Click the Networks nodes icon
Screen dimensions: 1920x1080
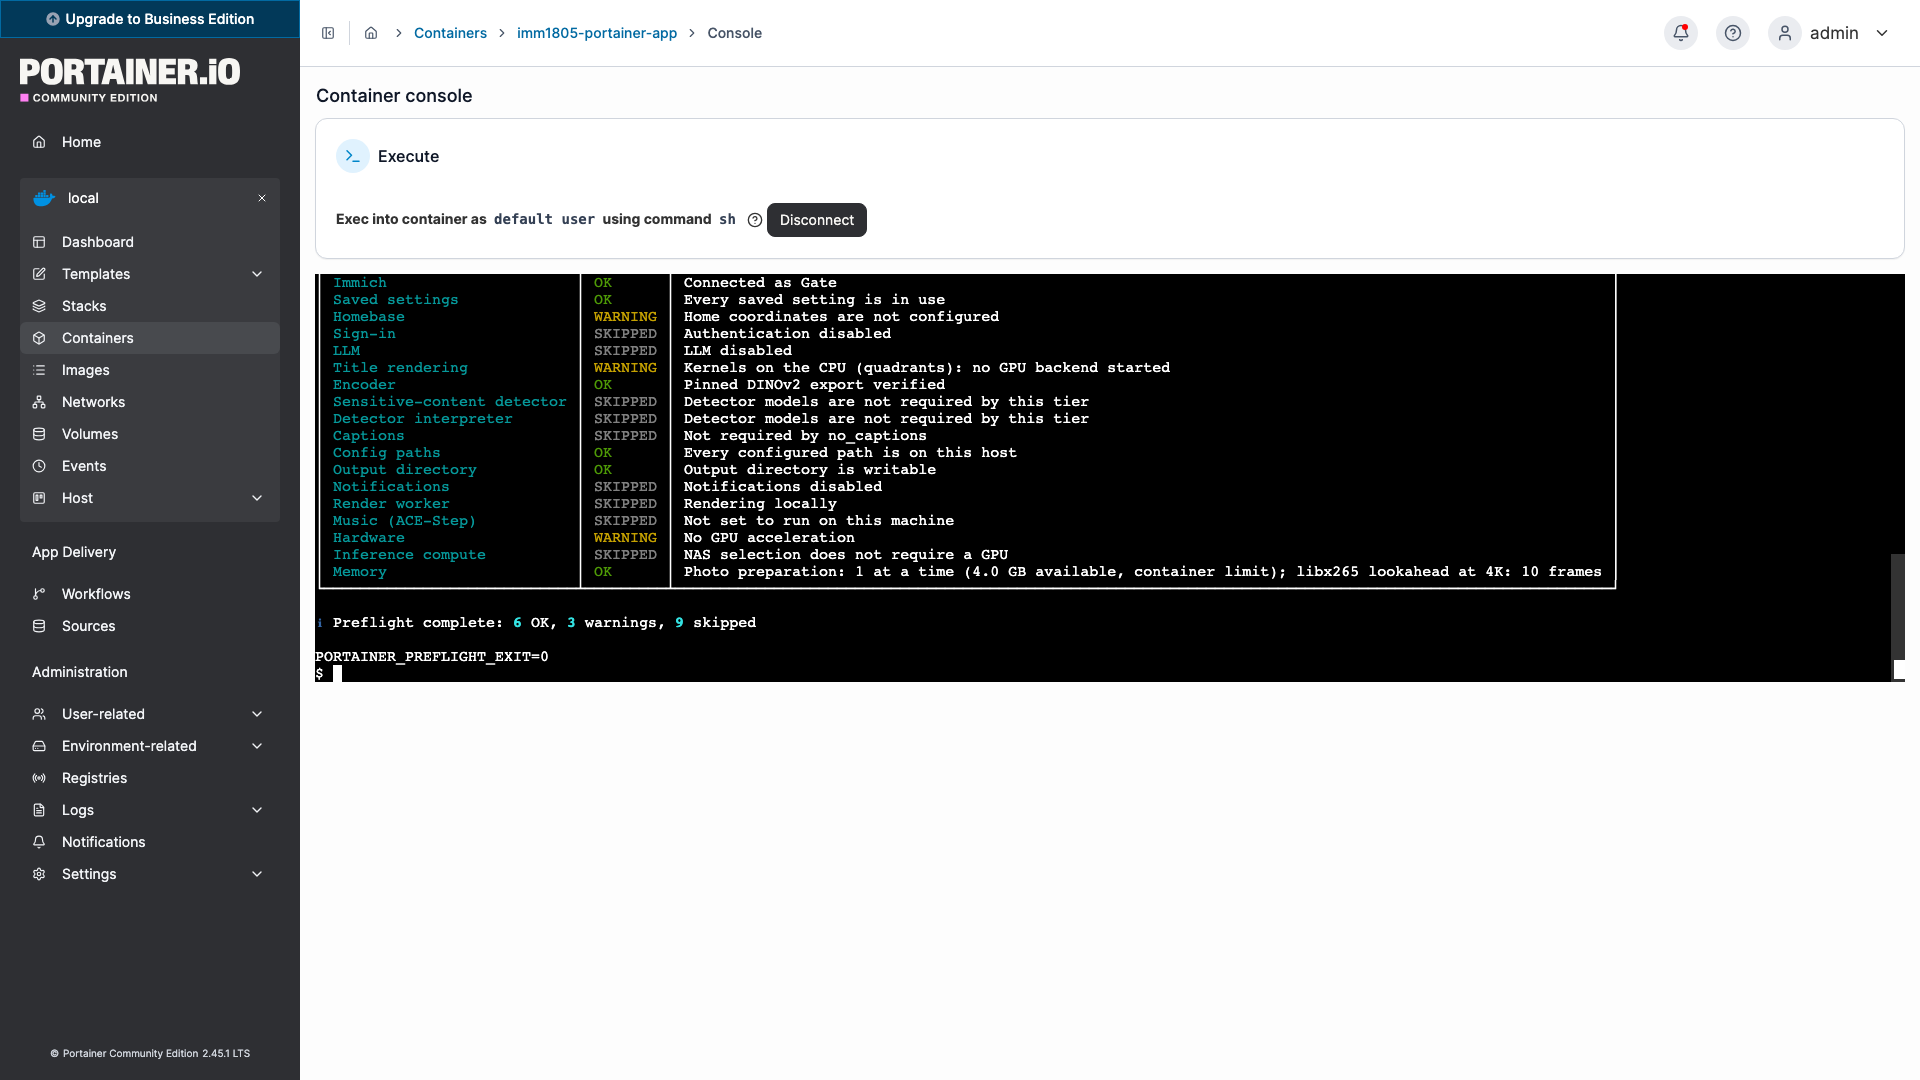(x=39, y=402)
